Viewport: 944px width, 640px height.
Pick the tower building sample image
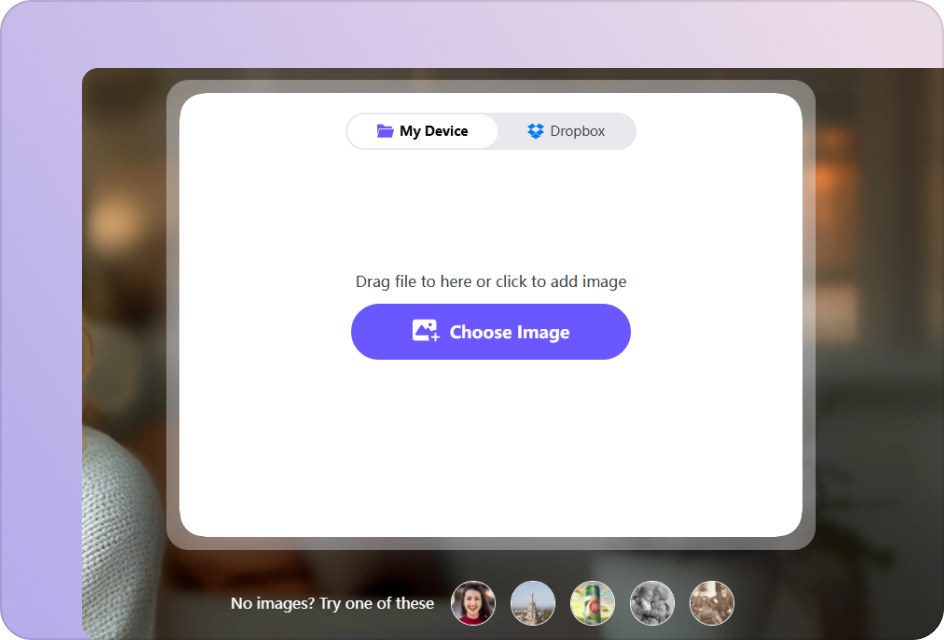[x=533, y=603]
